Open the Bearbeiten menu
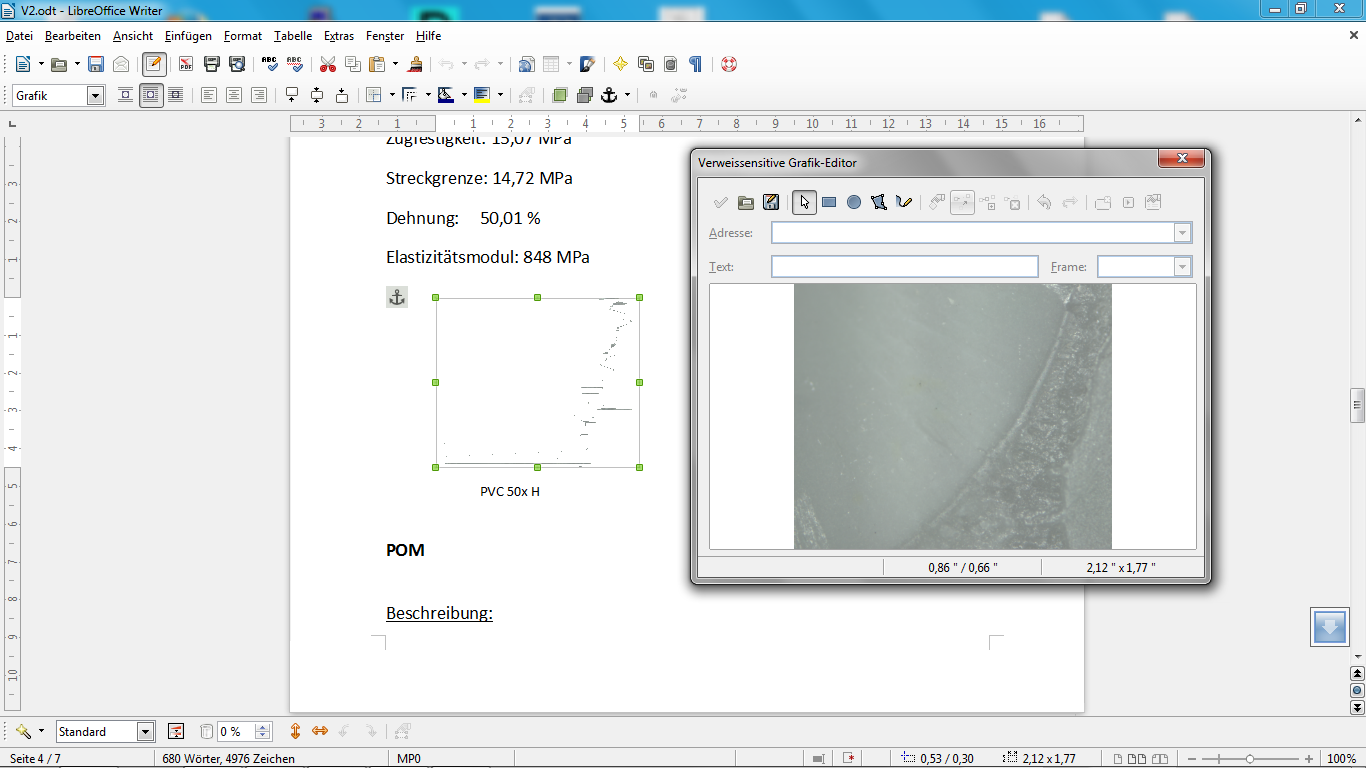 pyautogui.click(x=72, y=35)
